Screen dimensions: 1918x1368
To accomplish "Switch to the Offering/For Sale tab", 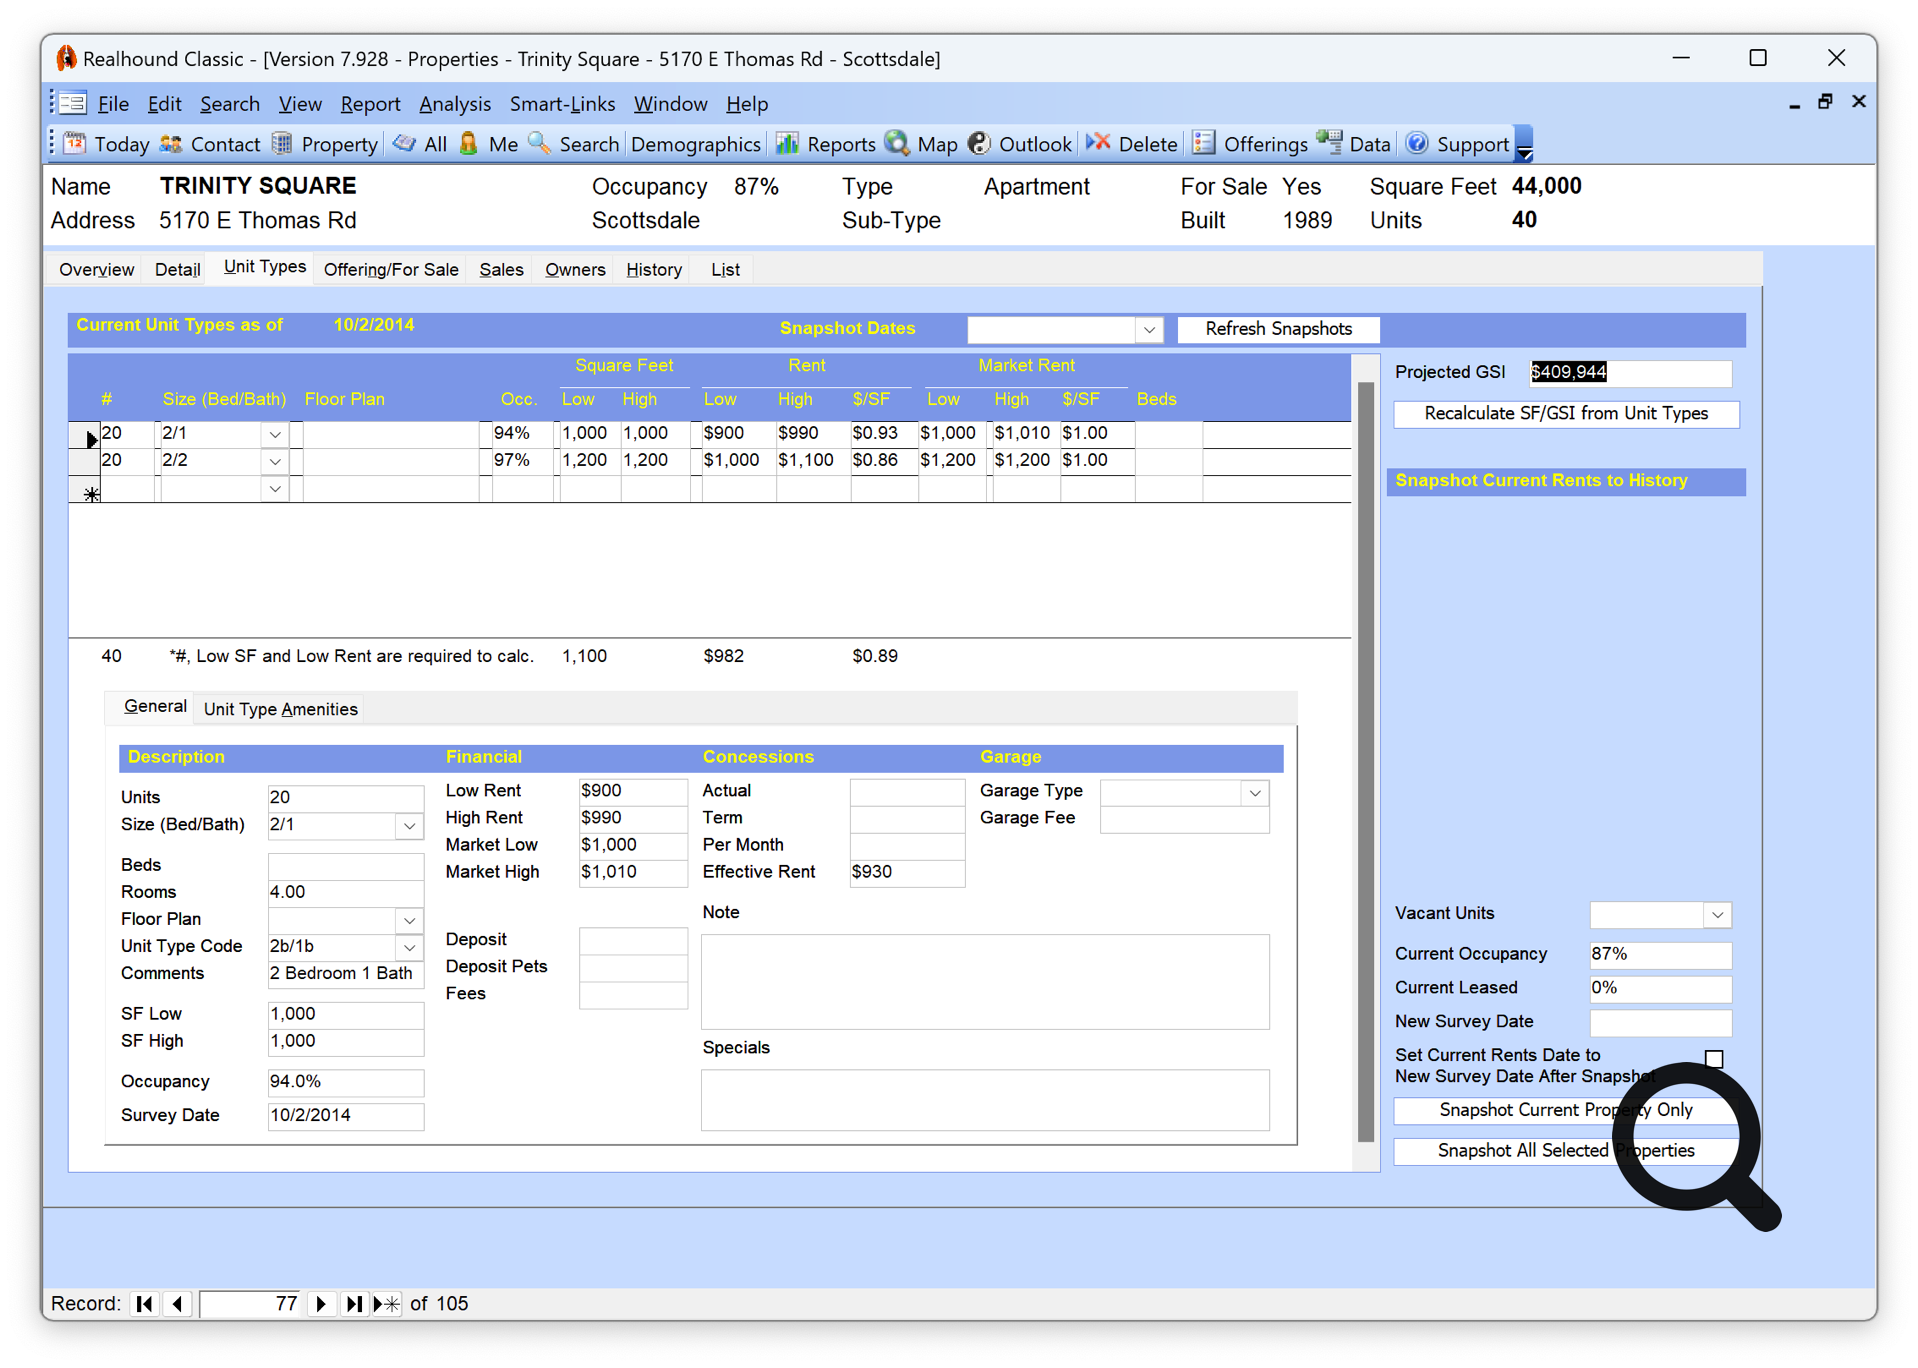I will click(391, 269).
